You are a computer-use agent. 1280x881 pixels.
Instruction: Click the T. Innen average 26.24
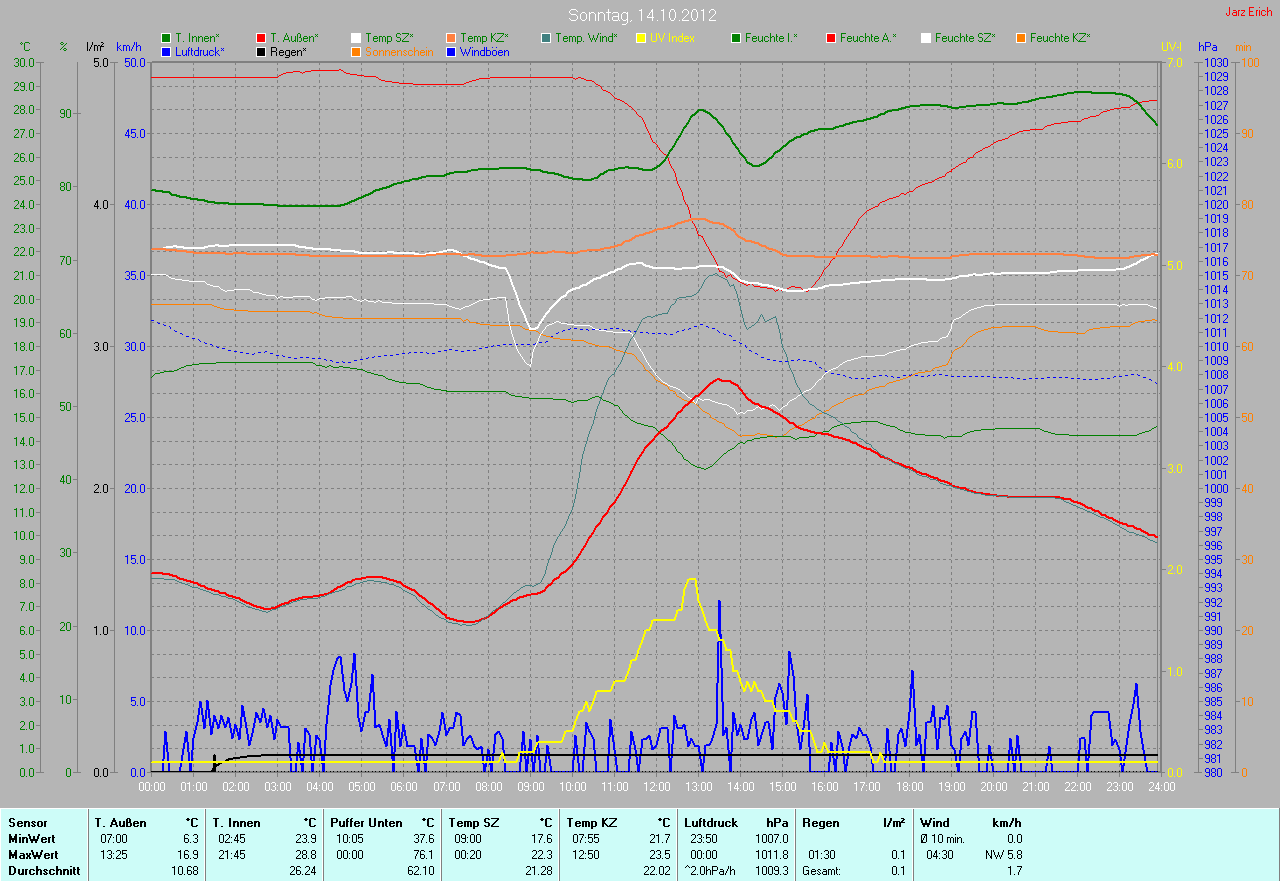click(x=302, y=871)
